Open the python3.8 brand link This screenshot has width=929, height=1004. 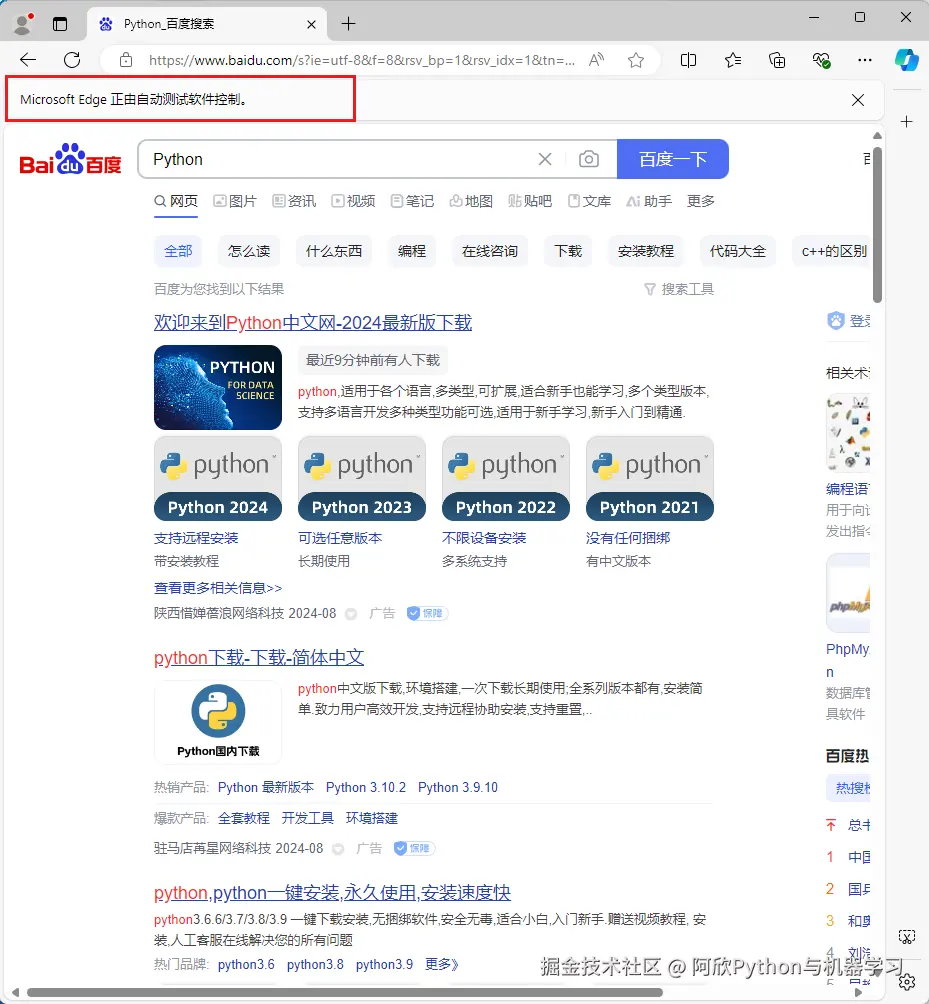click(x=315, y=964)
